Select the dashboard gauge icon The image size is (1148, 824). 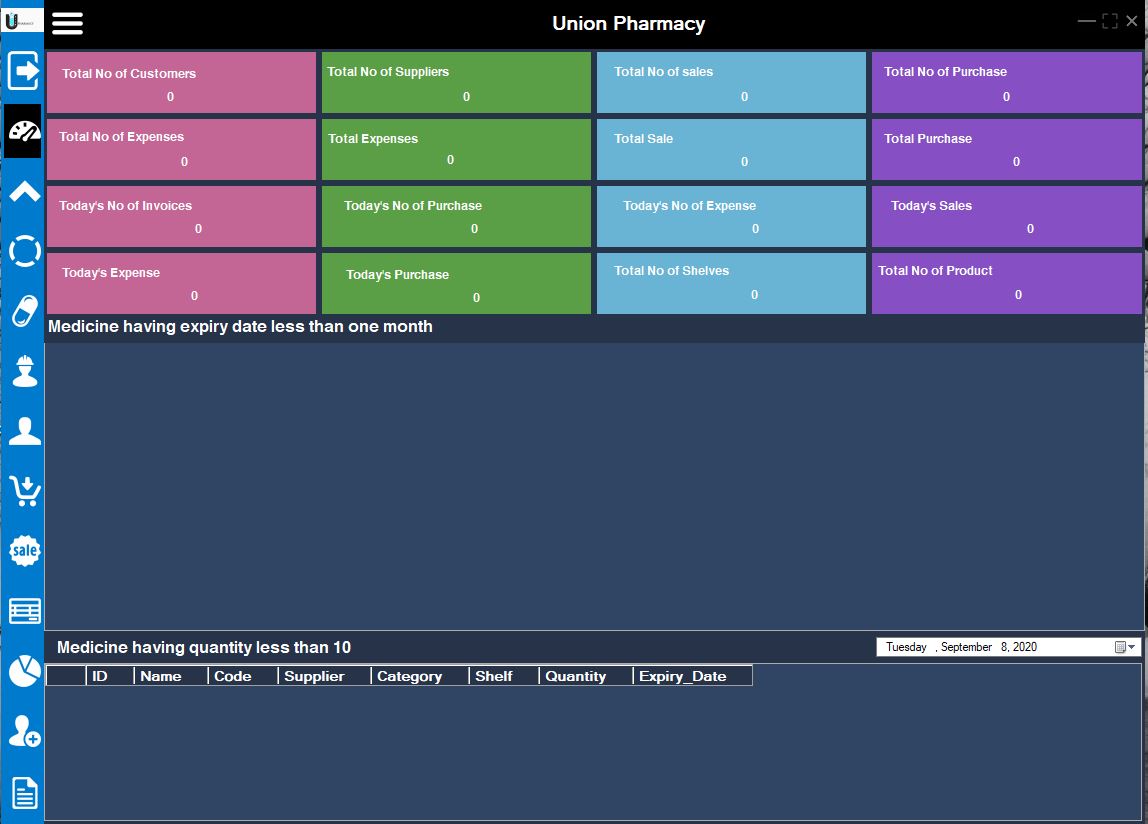23,131
